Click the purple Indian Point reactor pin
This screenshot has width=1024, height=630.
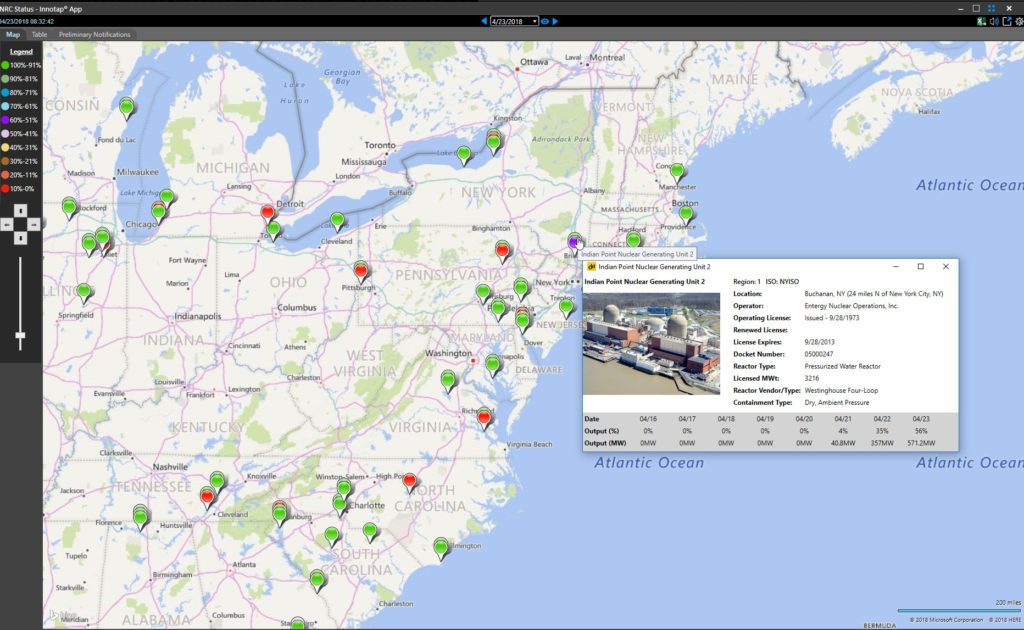[x=573, y=244]
